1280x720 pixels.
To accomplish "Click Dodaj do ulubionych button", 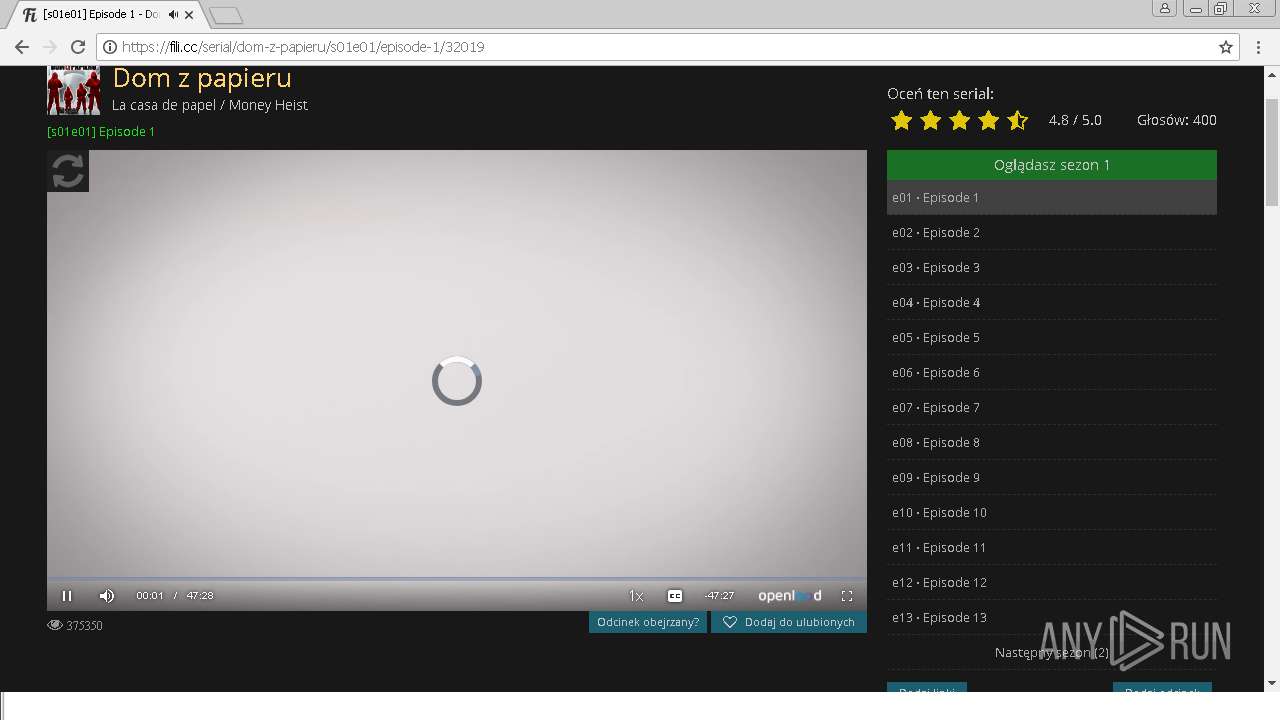I will 789,622.
